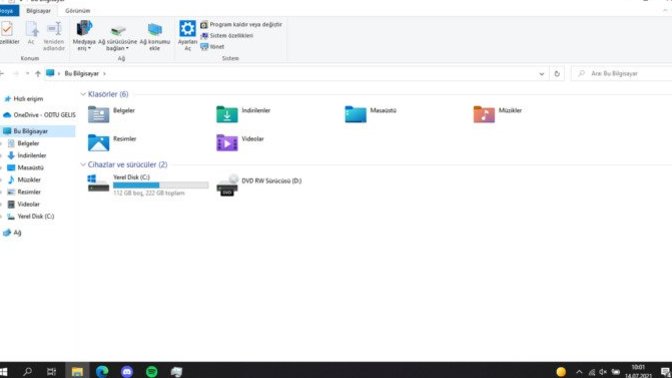Screen dimensions: 672x378
Task: Collapse the Klasörler (6) group
Action: 83,94
